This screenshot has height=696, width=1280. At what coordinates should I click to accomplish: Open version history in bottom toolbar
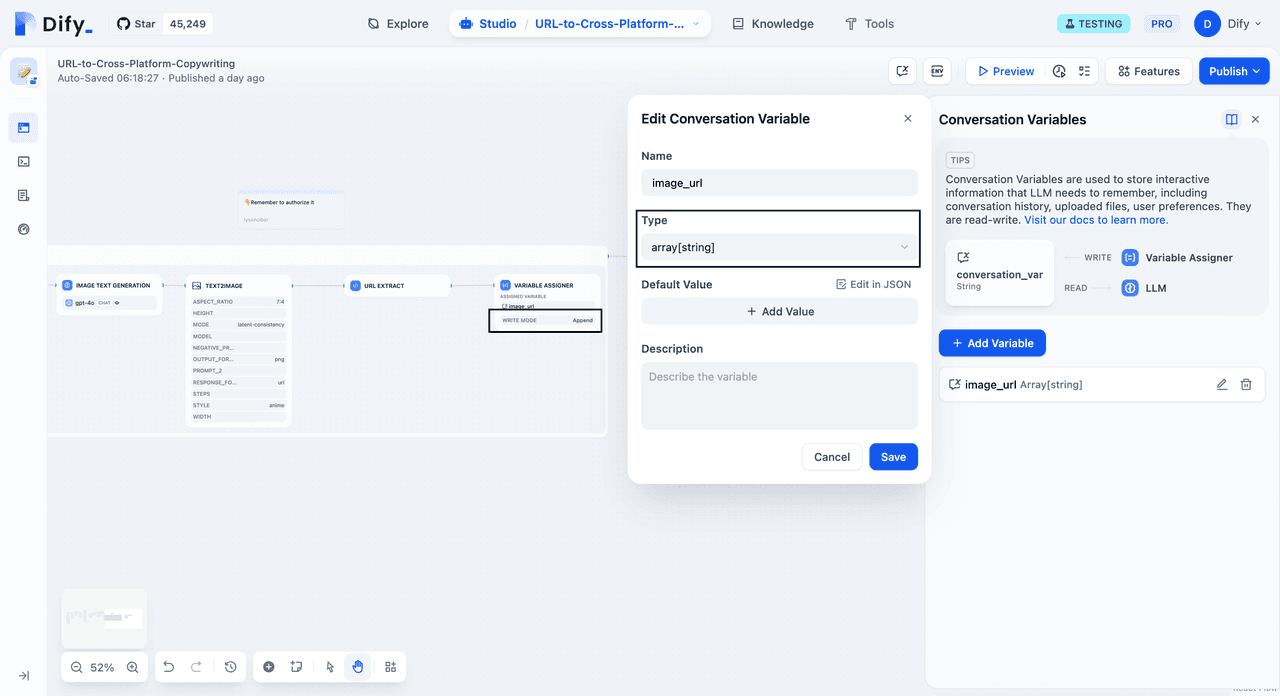point(230,667)
